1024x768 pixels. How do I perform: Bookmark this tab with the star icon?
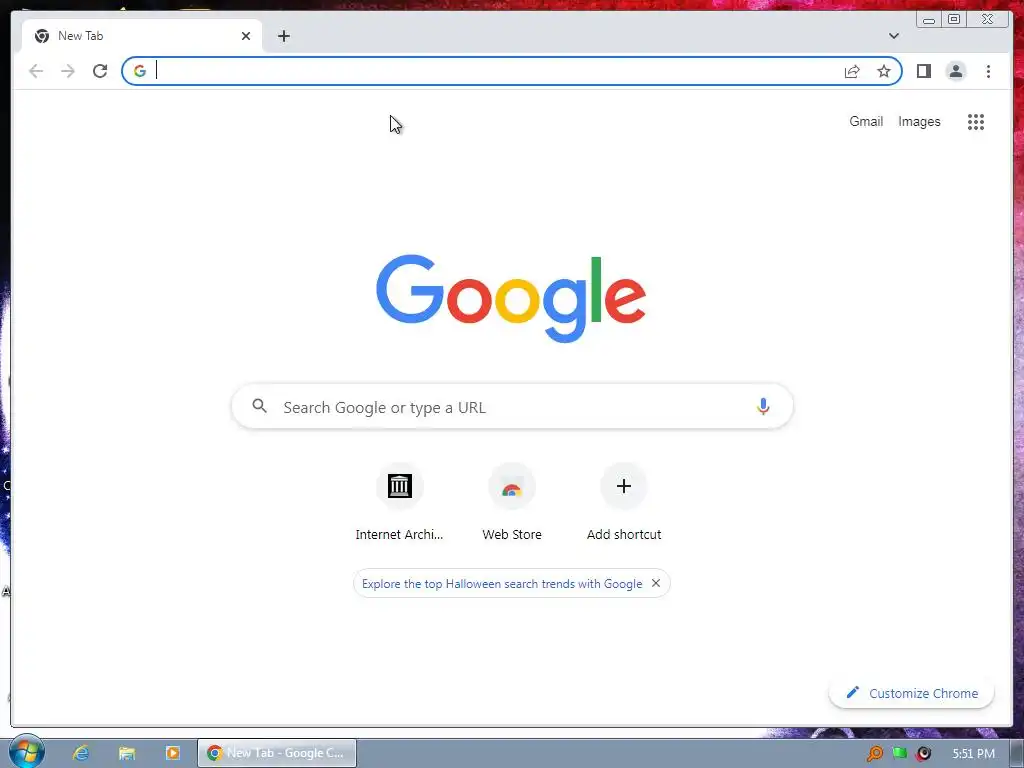pyautogui.click(x=884, y=71)
